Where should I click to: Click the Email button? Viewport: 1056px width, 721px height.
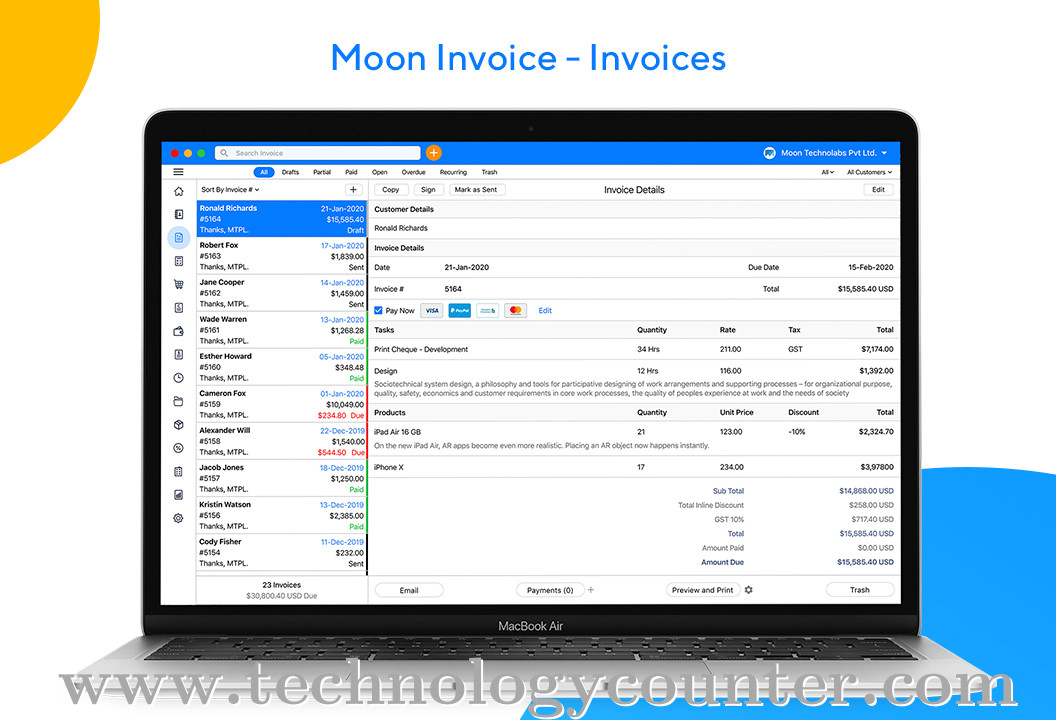(409, 590)
